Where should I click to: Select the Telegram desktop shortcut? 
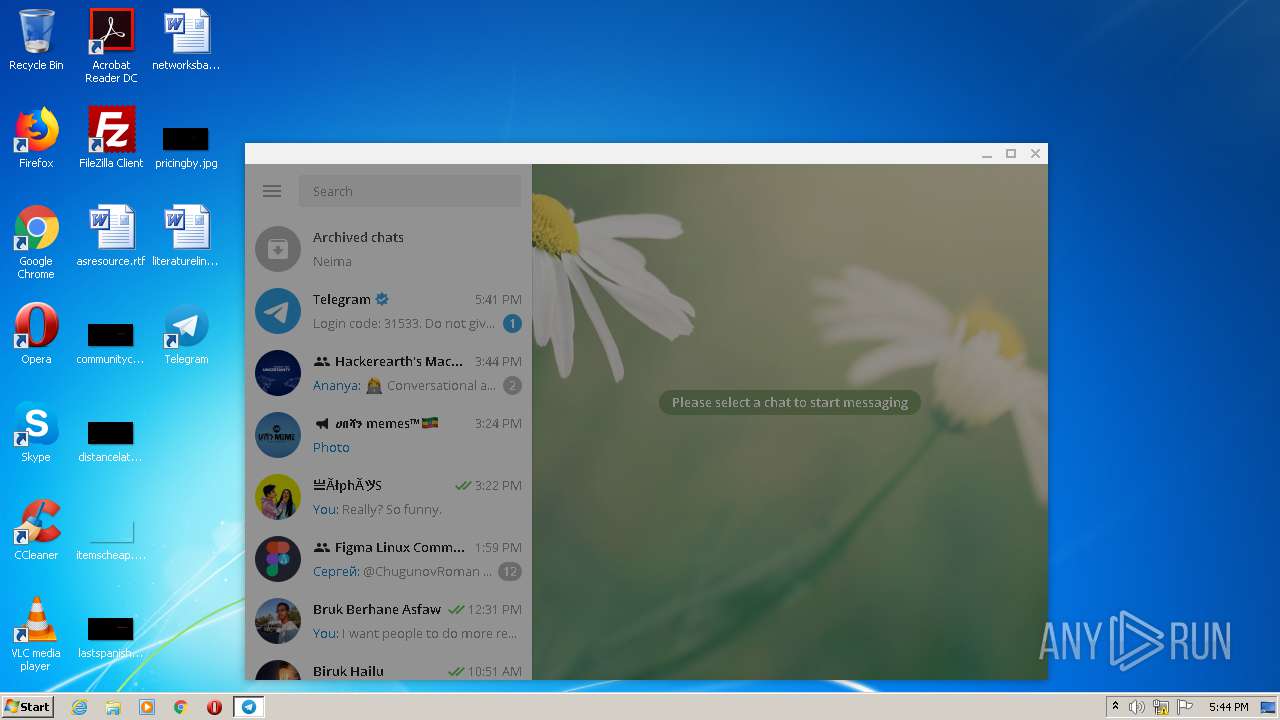coord(186,334)
